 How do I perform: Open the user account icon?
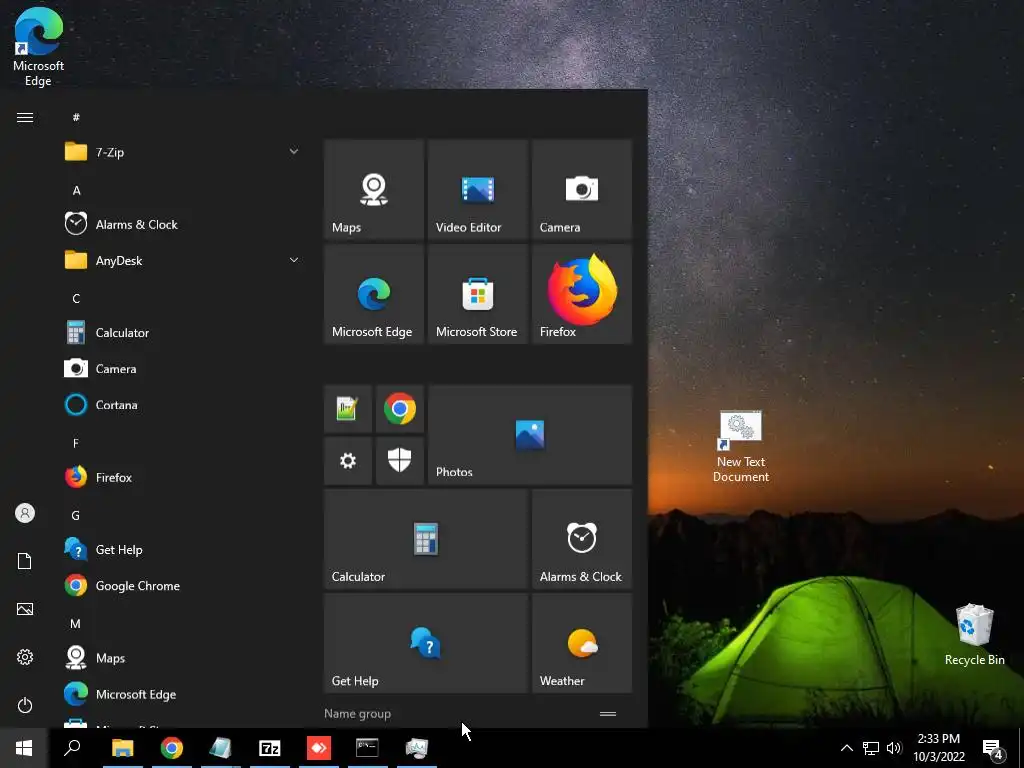(25, 513)
